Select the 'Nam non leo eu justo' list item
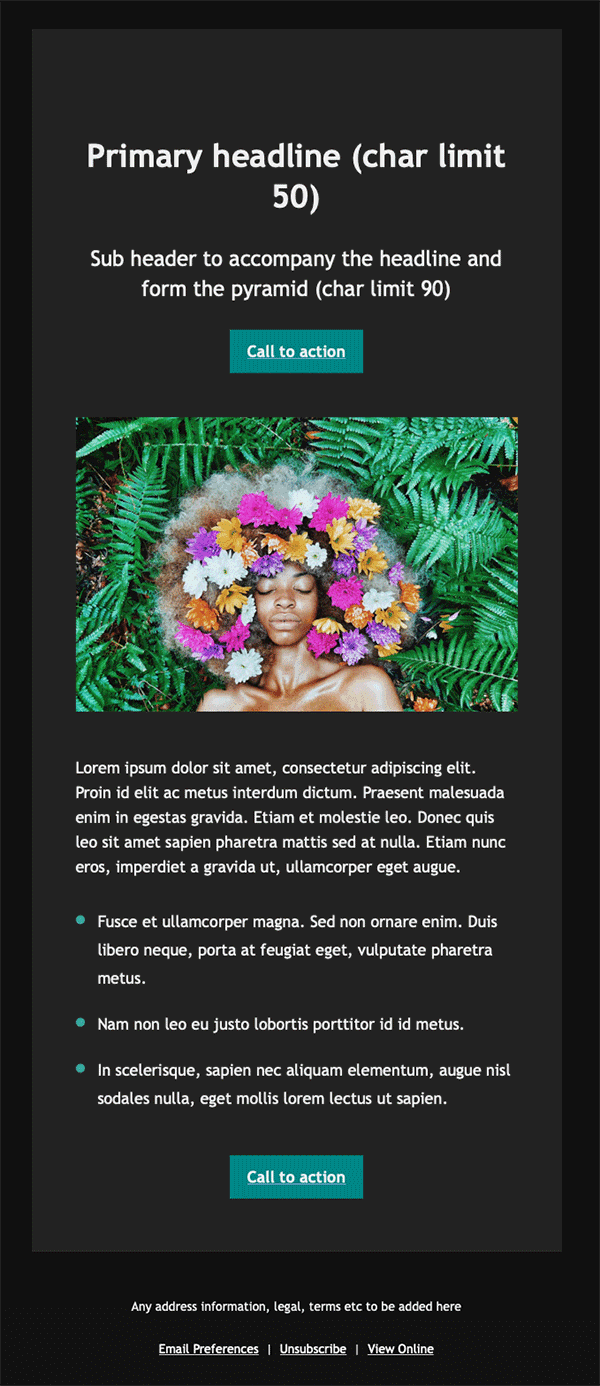 point(281,1025)
